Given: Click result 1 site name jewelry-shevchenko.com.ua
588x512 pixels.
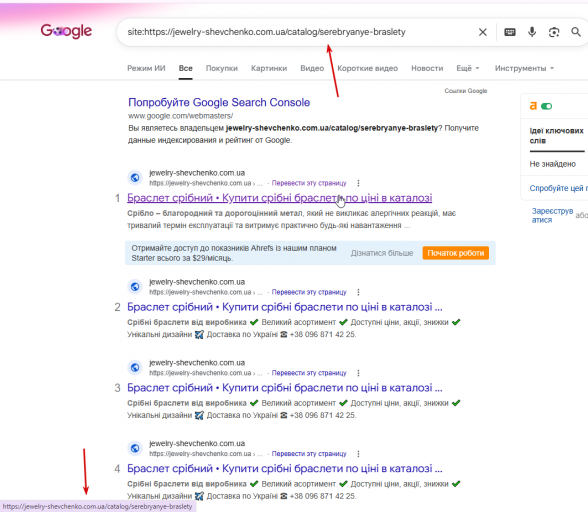Looking at the screenshot, I should (197, 173).
